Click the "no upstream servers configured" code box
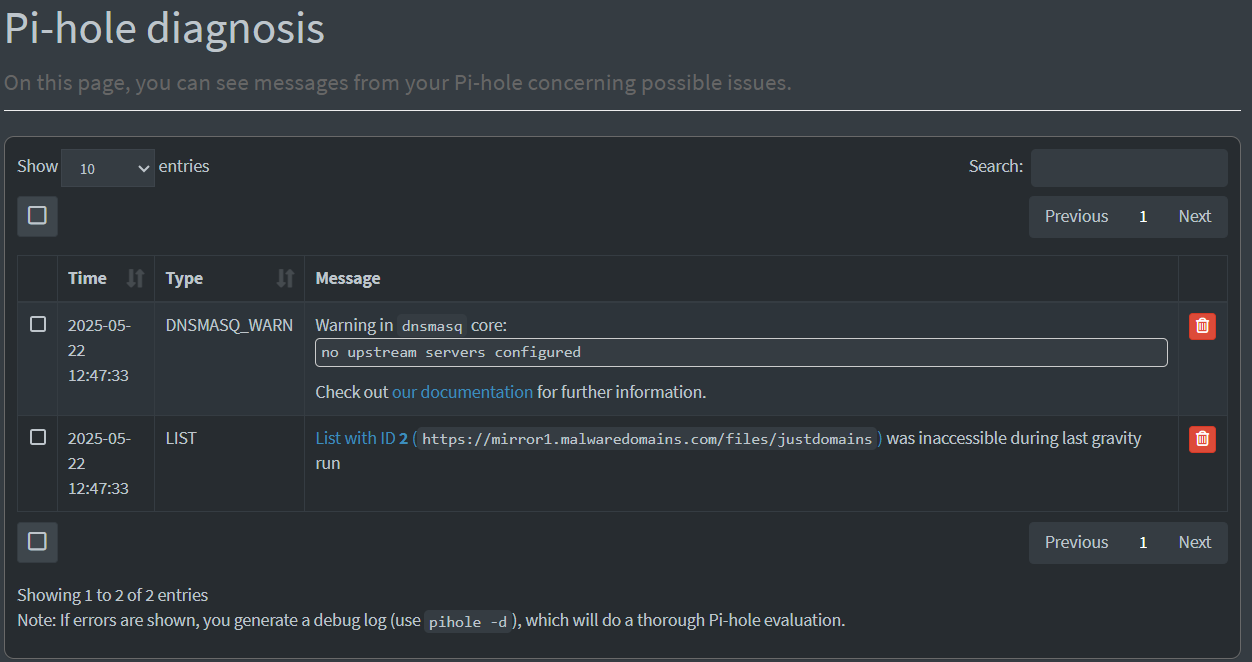This screenshot has height=662, width=1252. [741, 352]
